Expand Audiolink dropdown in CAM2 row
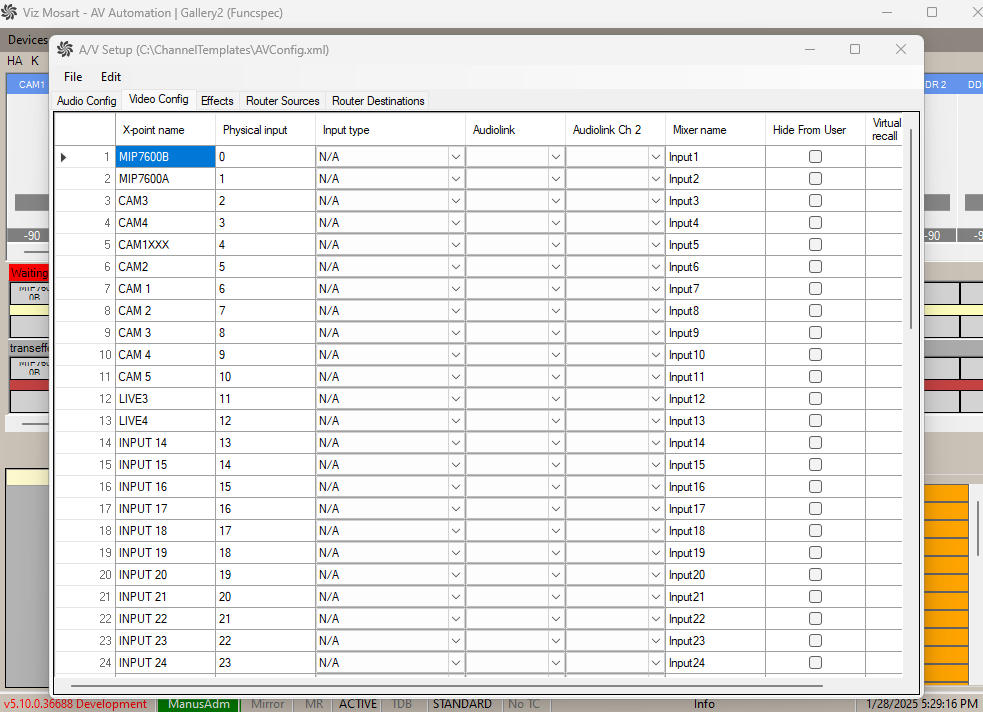This screenshot has height=712, width=983. (555, 267)
